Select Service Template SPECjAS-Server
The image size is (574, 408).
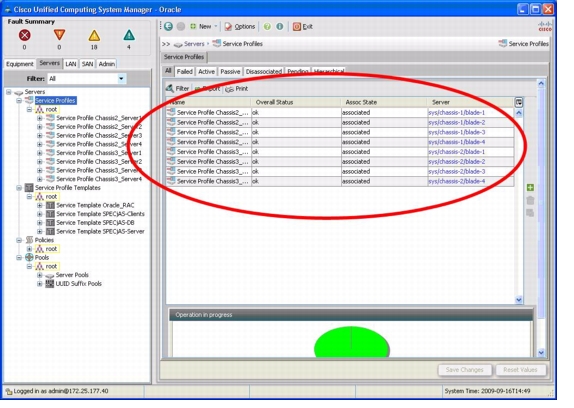100,231
